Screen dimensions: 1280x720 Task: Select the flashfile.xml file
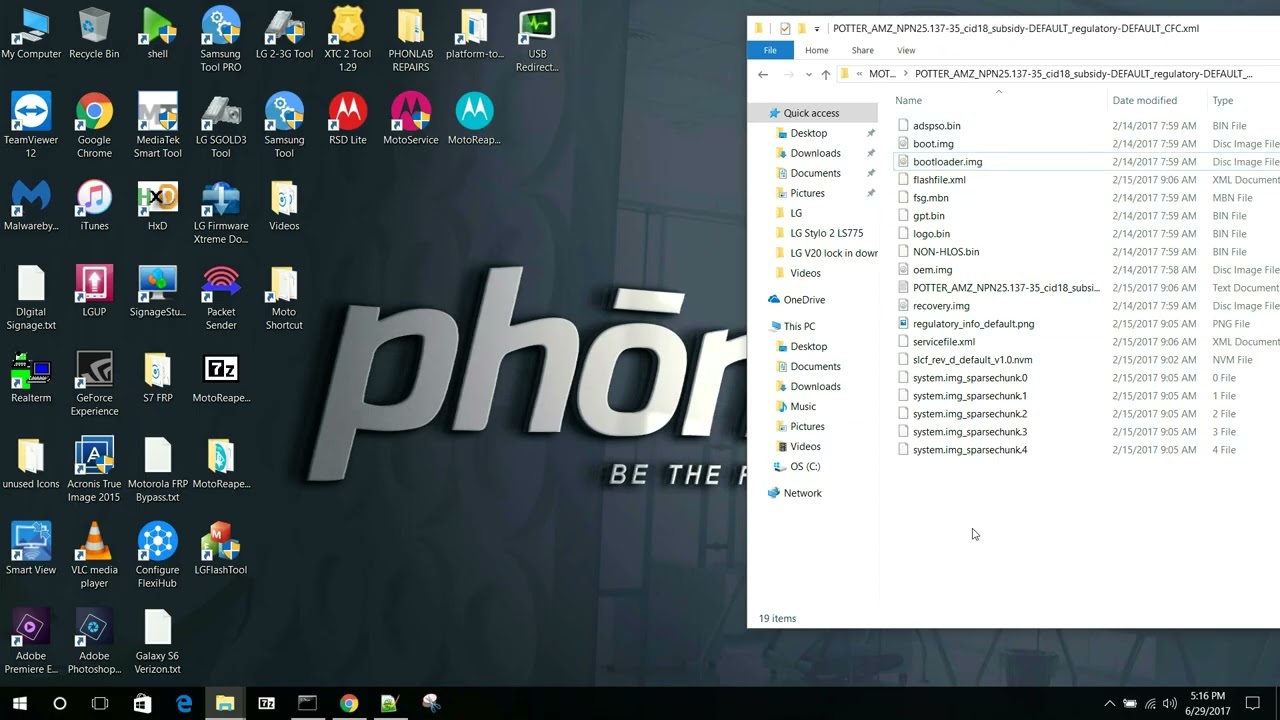click(939, 180)
